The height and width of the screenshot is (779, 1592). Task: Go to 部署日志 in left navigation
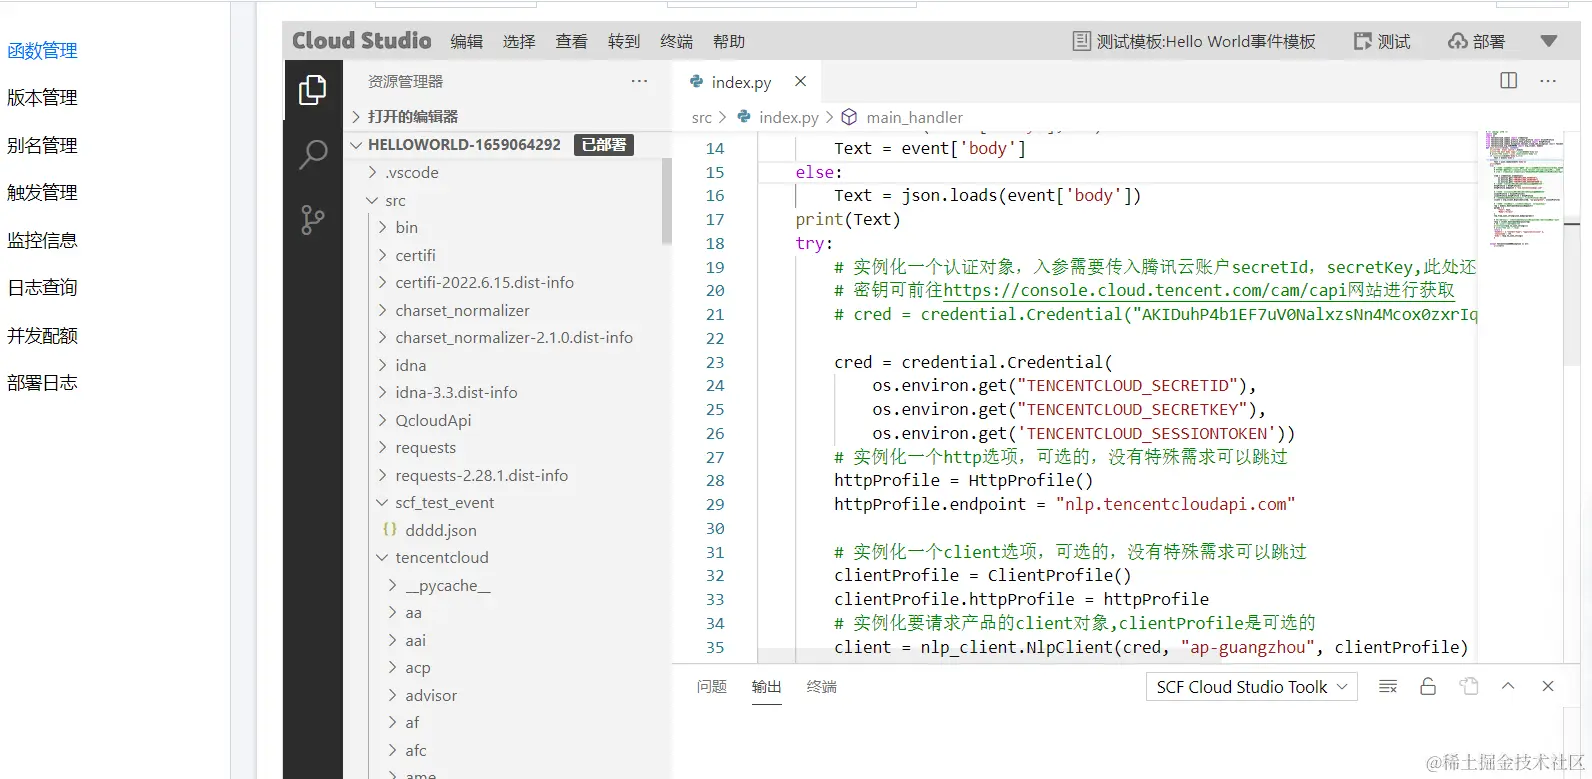[x=42, y=382]
